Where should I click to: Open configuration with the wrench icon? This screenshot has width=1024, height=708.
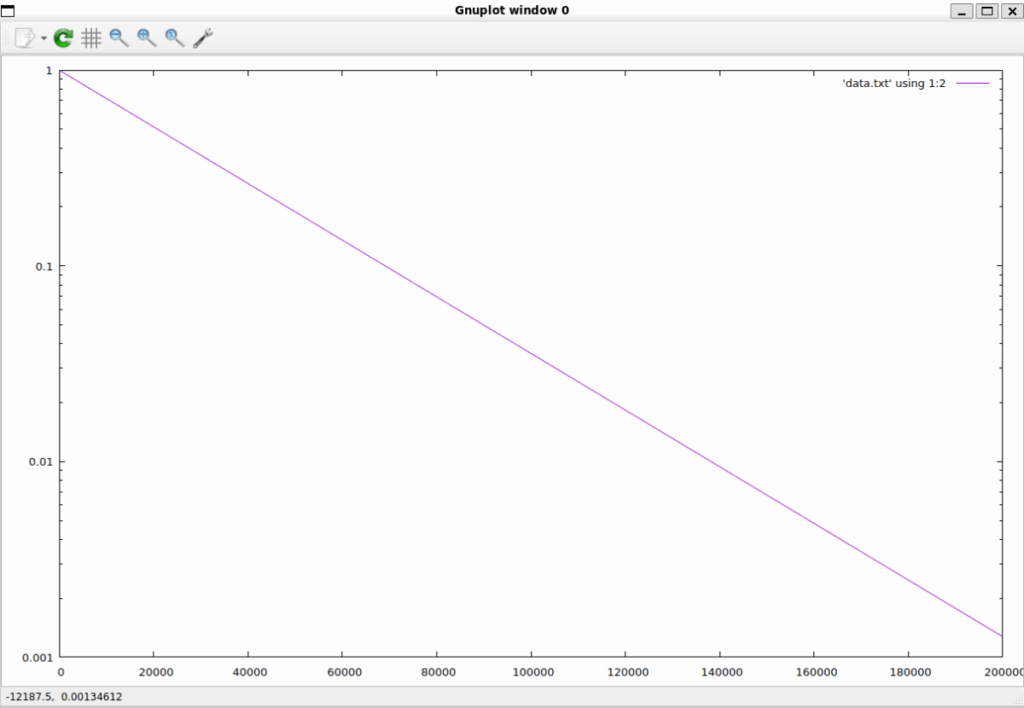[x=203, y=38]
